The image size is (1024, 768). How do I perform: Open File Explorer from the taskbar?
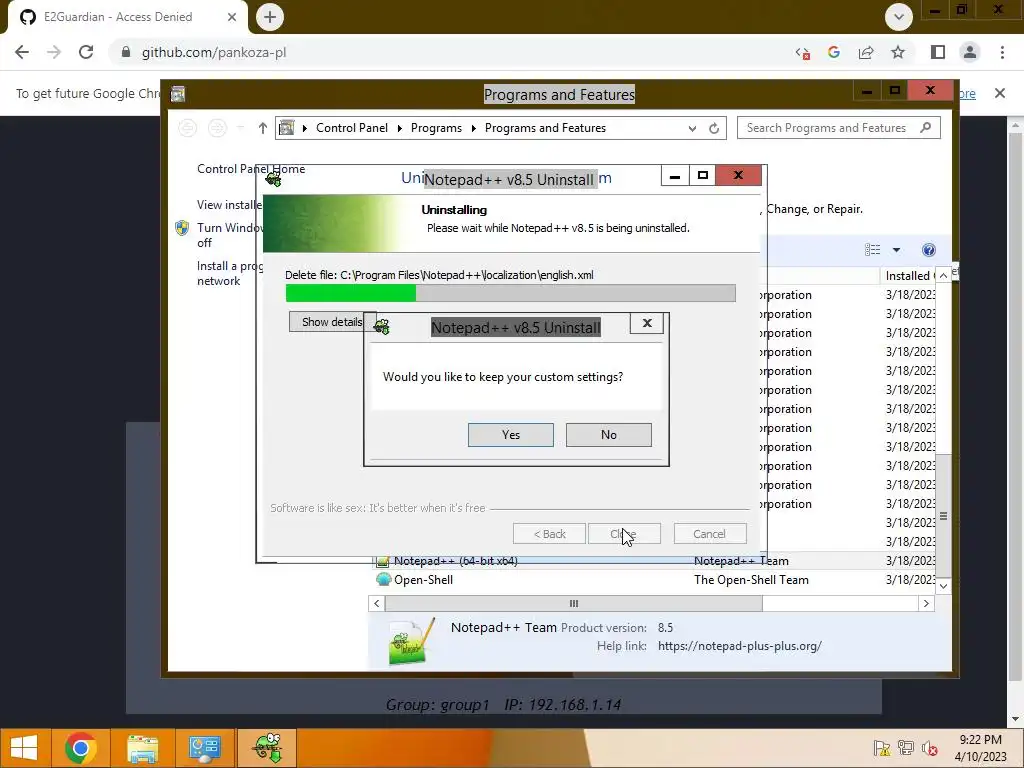click(x=142, y=748)
